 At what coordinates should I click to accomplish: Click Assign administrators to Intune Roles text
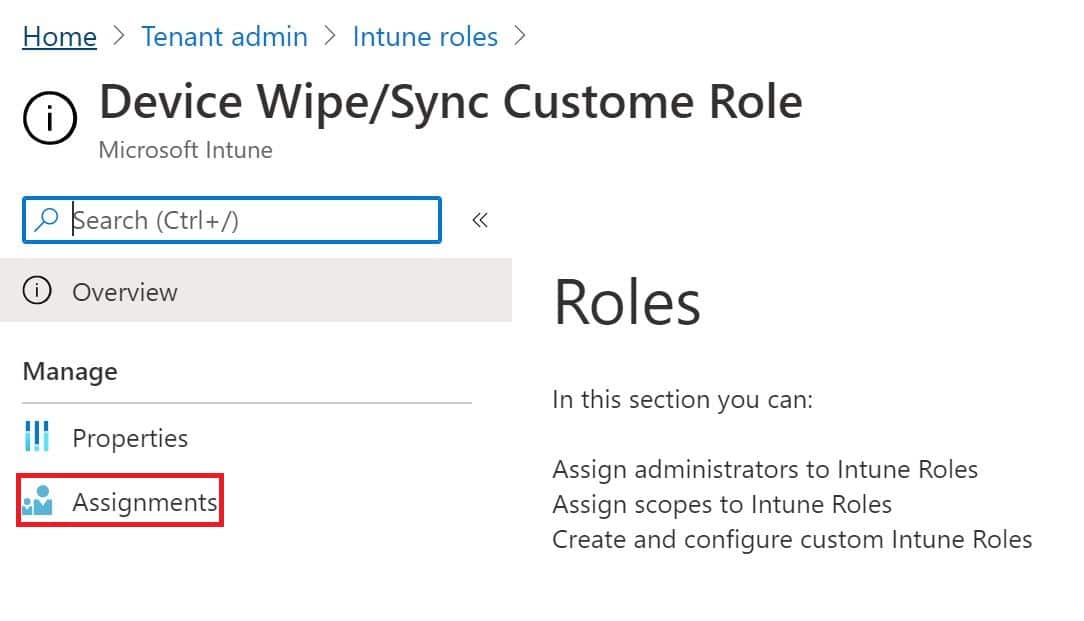pyautogui.click(x=765, y=469)
